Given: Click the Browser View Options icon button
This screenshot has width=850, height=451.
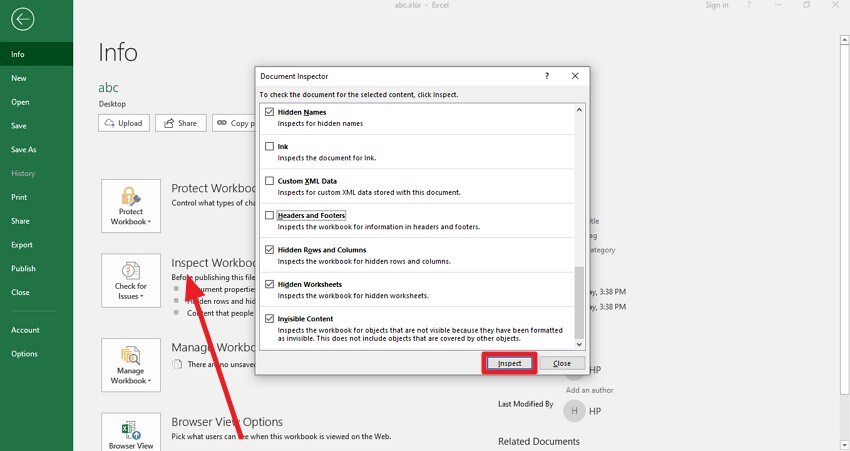Looking at the screenshot, I should 131,432.
